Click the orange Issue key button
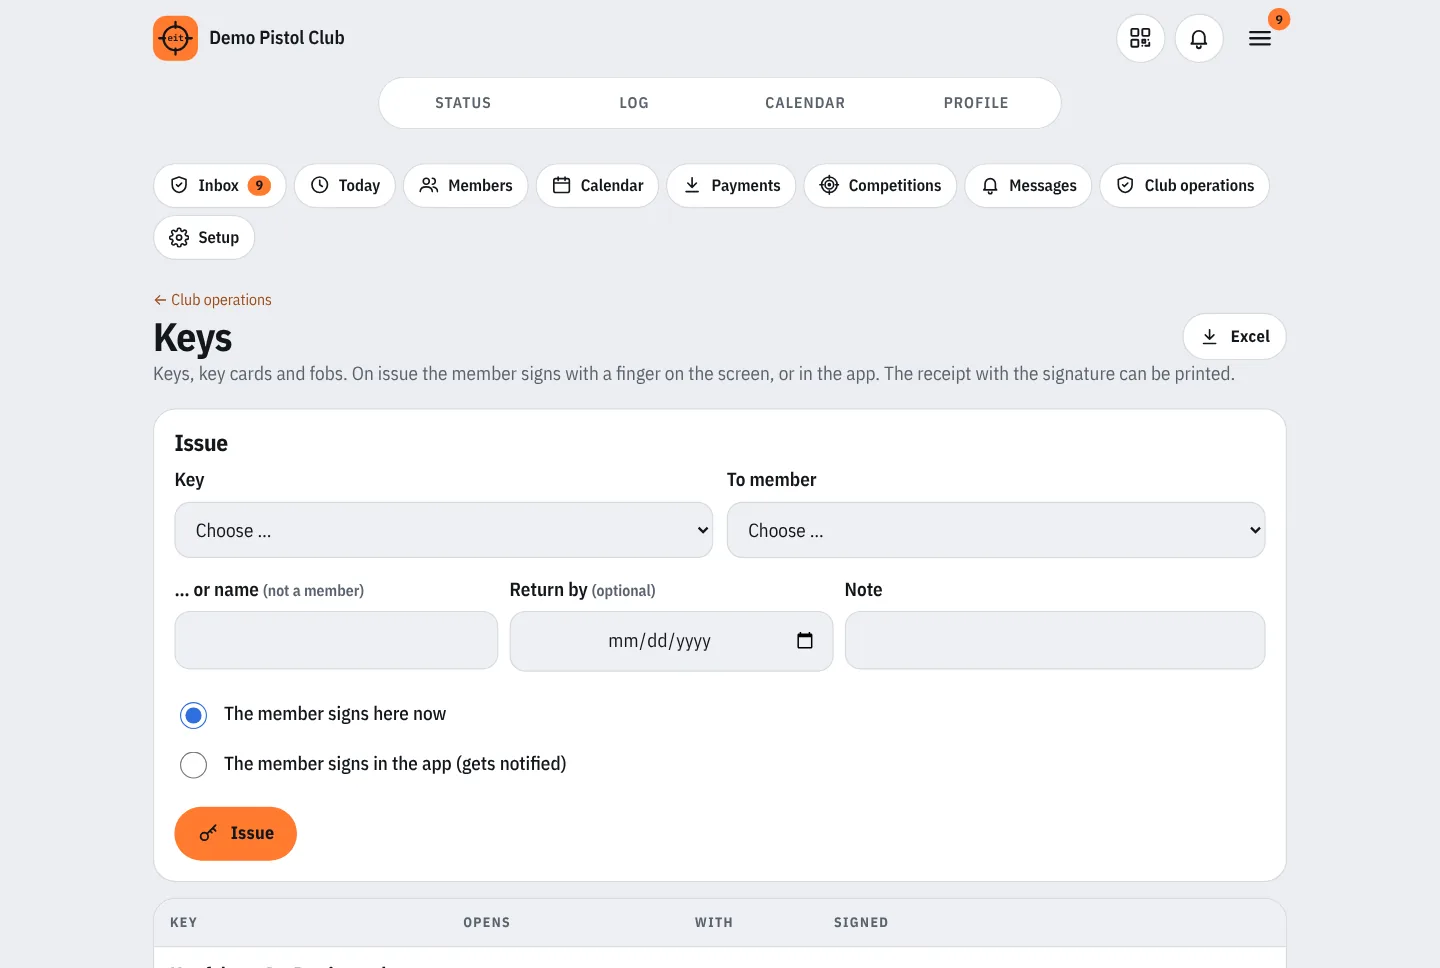The image size is (1440, 968). click(236, 834)
